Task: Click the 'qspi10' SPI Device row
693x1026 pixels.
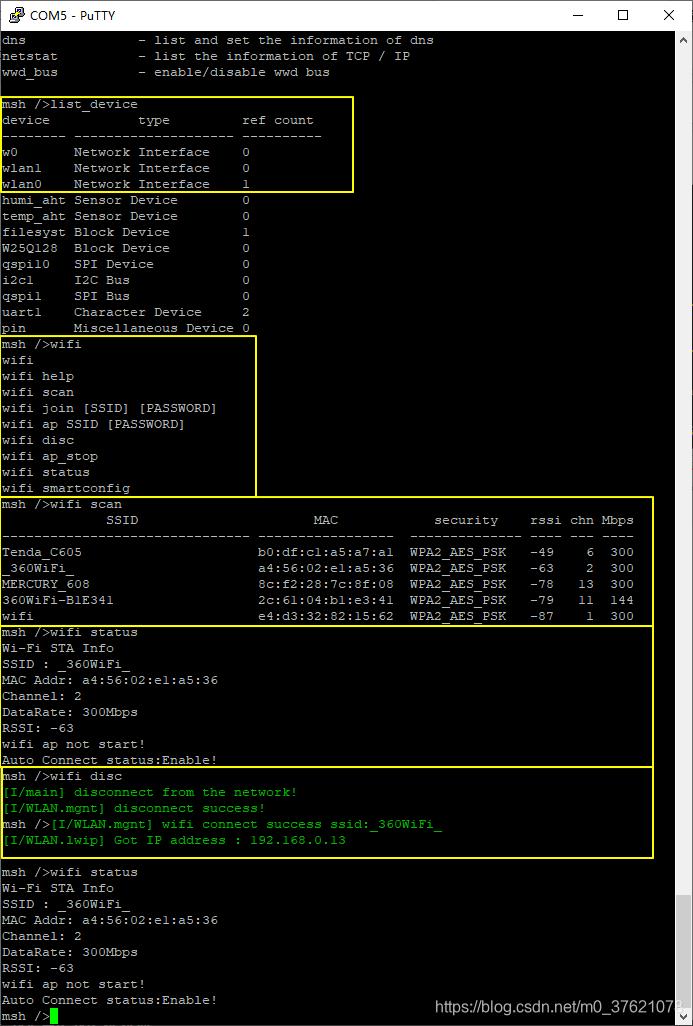Action: 126,264
